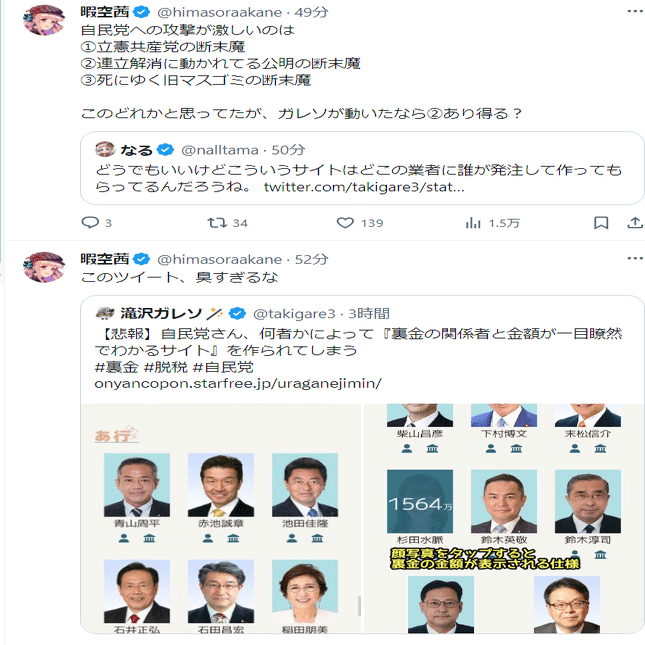Bookmark the first tweet
The height and width of the screenshot is (645, 645).
(x=601, y=223)
